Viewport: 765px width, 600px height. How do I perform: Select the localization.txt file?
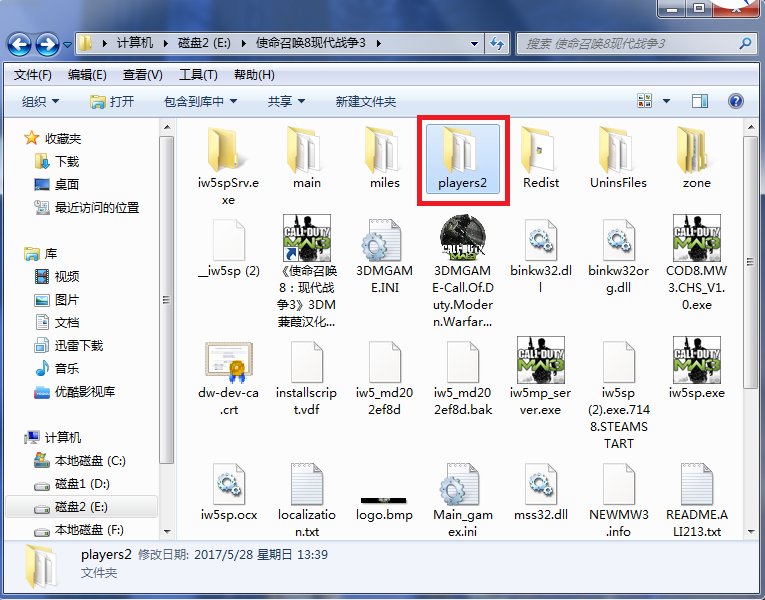[306, 500]
